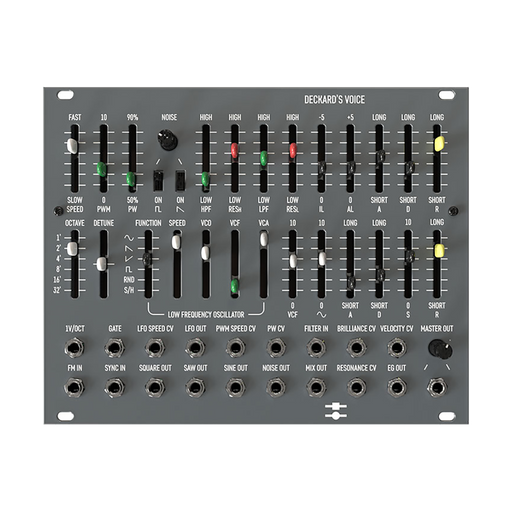Click the SAW OUT jack
Image resolution: width=512 pixels, height=512 pixels.
(x=195, y=387)
